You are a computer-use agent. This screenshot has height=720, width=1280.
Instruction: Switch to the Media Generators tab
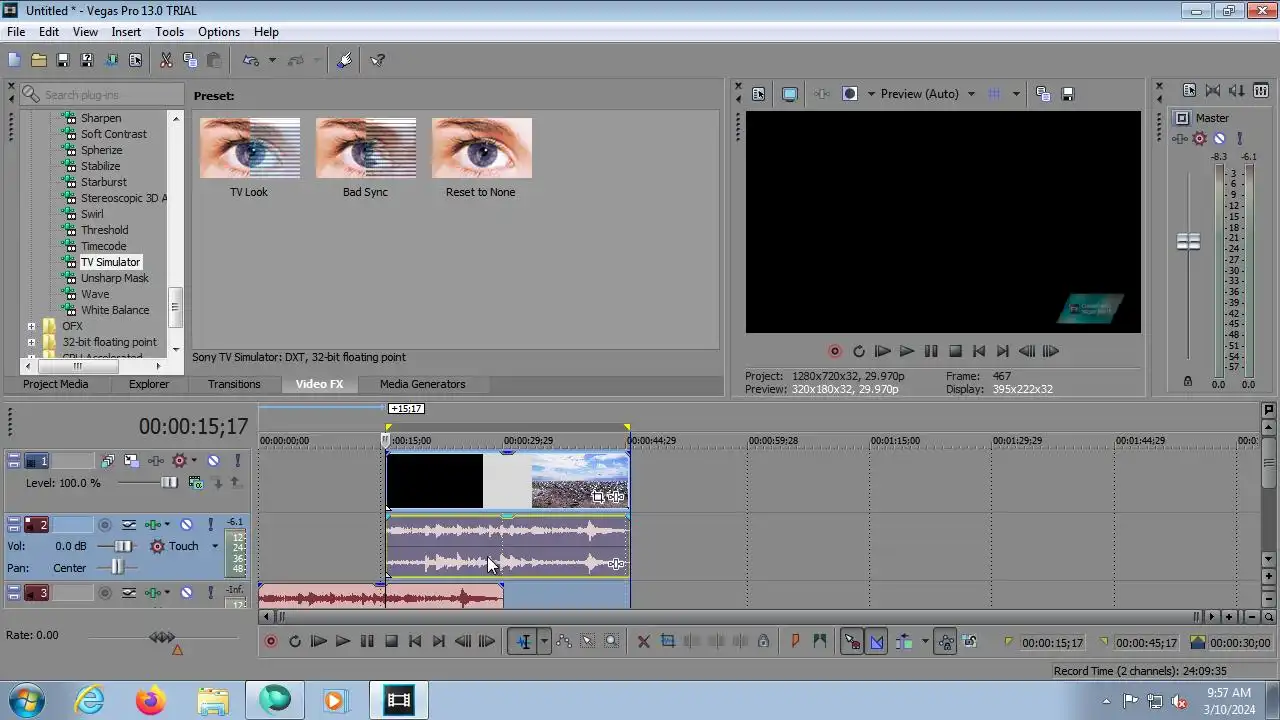422,384
